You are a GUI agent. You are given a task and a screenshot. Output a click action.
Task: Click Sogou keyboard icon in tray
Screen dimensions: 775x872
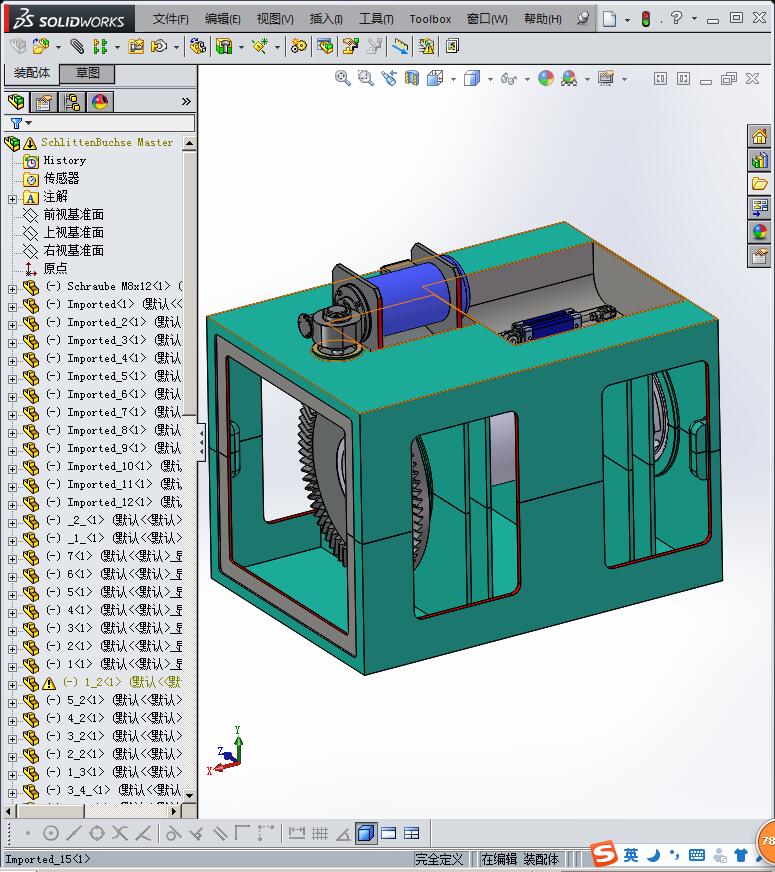click(x=697, y=855)
